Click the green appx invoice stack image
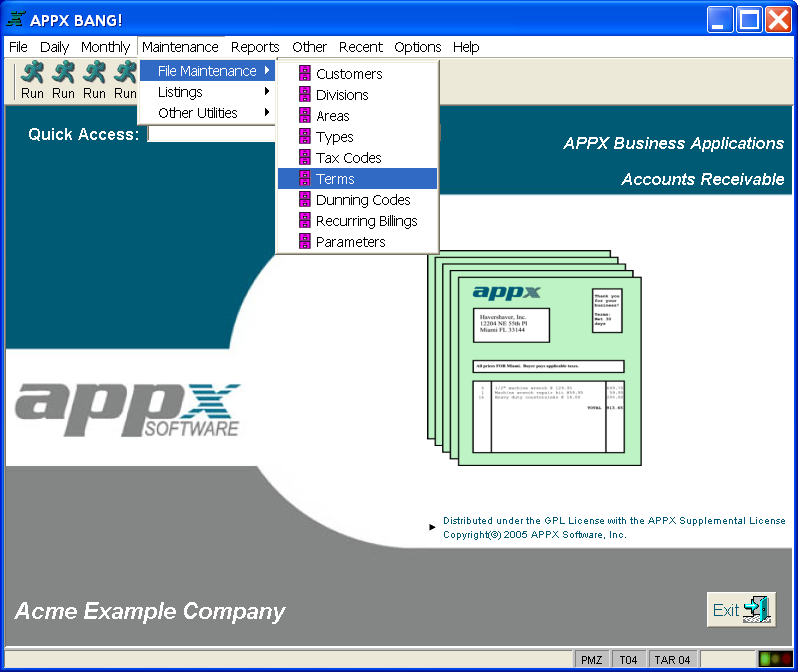Viewport: 798px width, 672px height. (534, 358)
